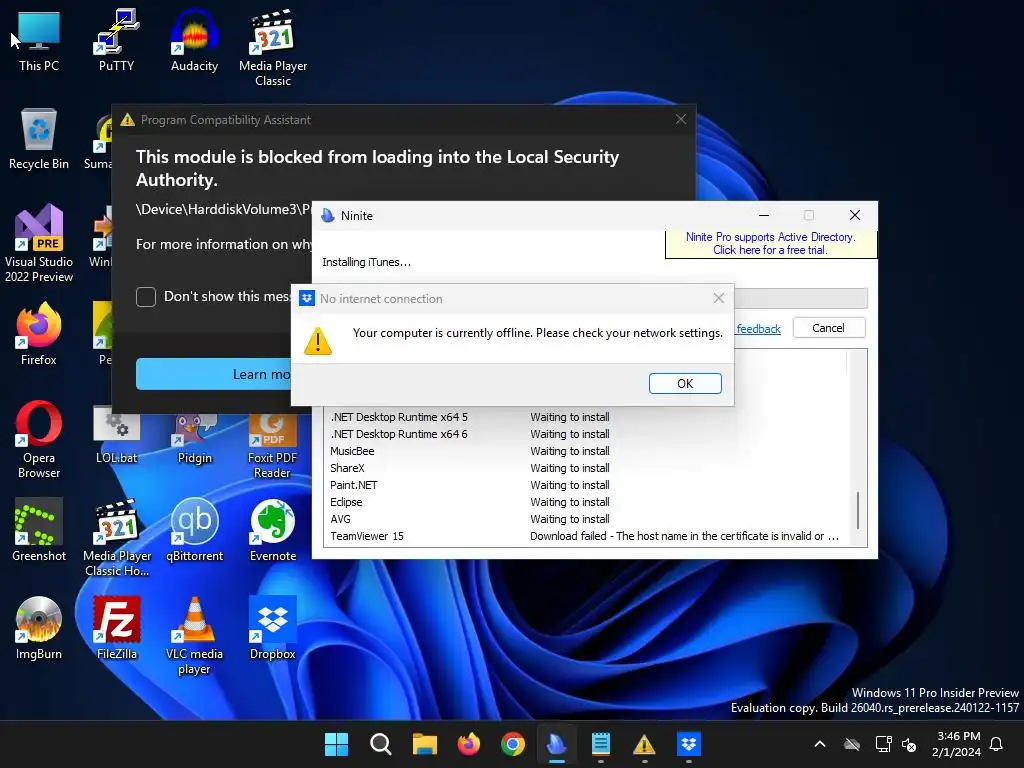
Task: Close the No internet connection dialog
Action: coord(718,298)
